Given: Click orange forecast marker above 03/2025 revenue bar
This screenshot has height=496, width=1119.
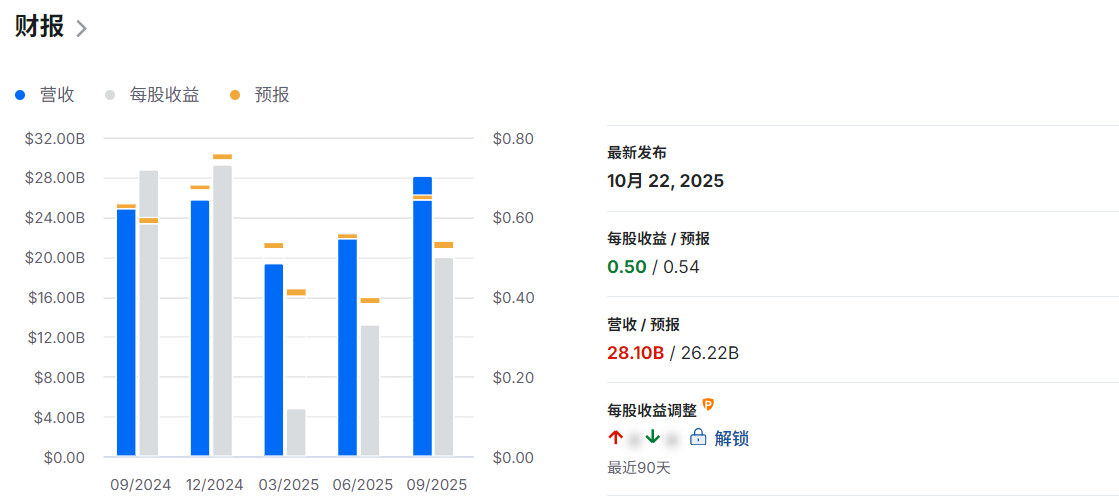Looking at the screenshot, I should [273, 245].
